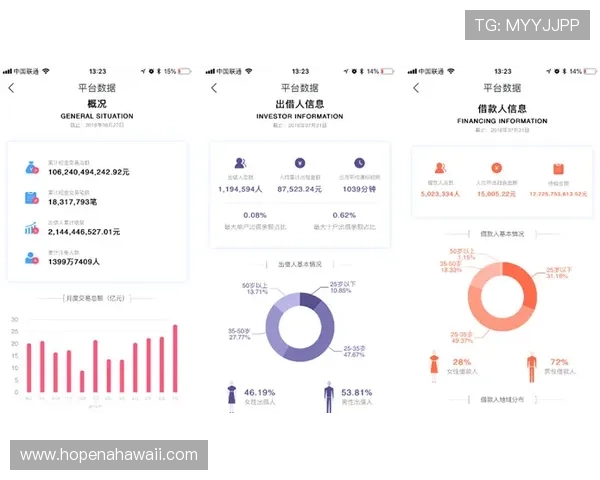Viewport: 600px width, 480px height.
Task: Click orange clipboard icon above 12,225,753,613.52元
Action: [558, 169]
